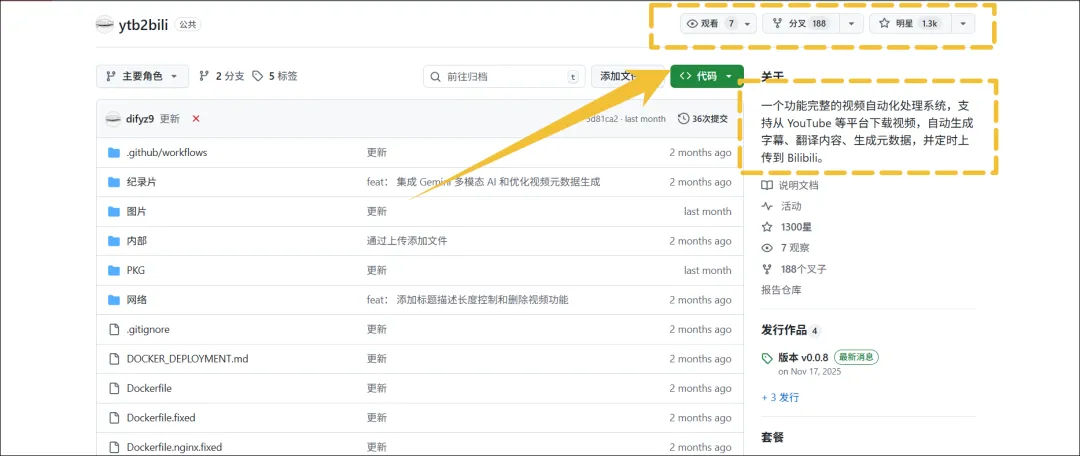Click the file icon beside Dockerfile.fixed
Screen dimensions: 1080x456
click(x=114, y=417)
